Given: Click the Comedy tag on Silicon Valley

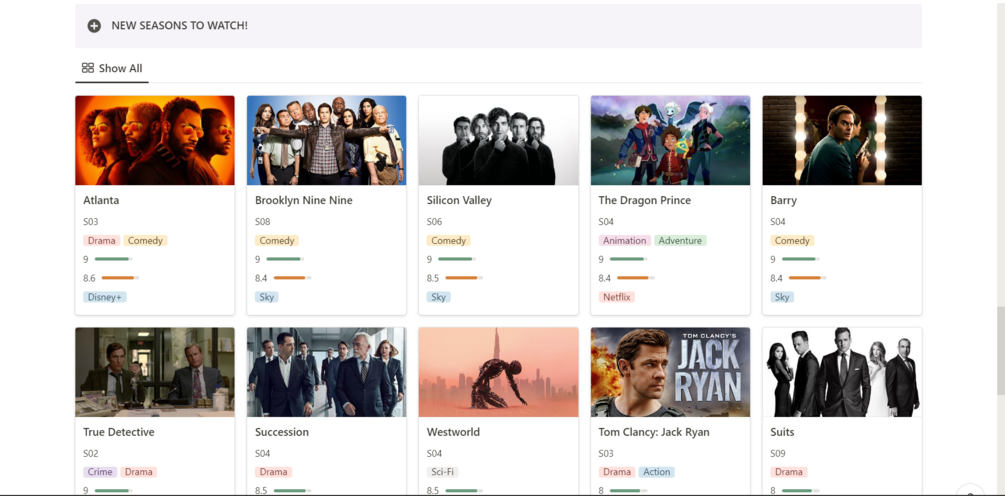Looking at the screenshot, I should (x=449, y=241).
